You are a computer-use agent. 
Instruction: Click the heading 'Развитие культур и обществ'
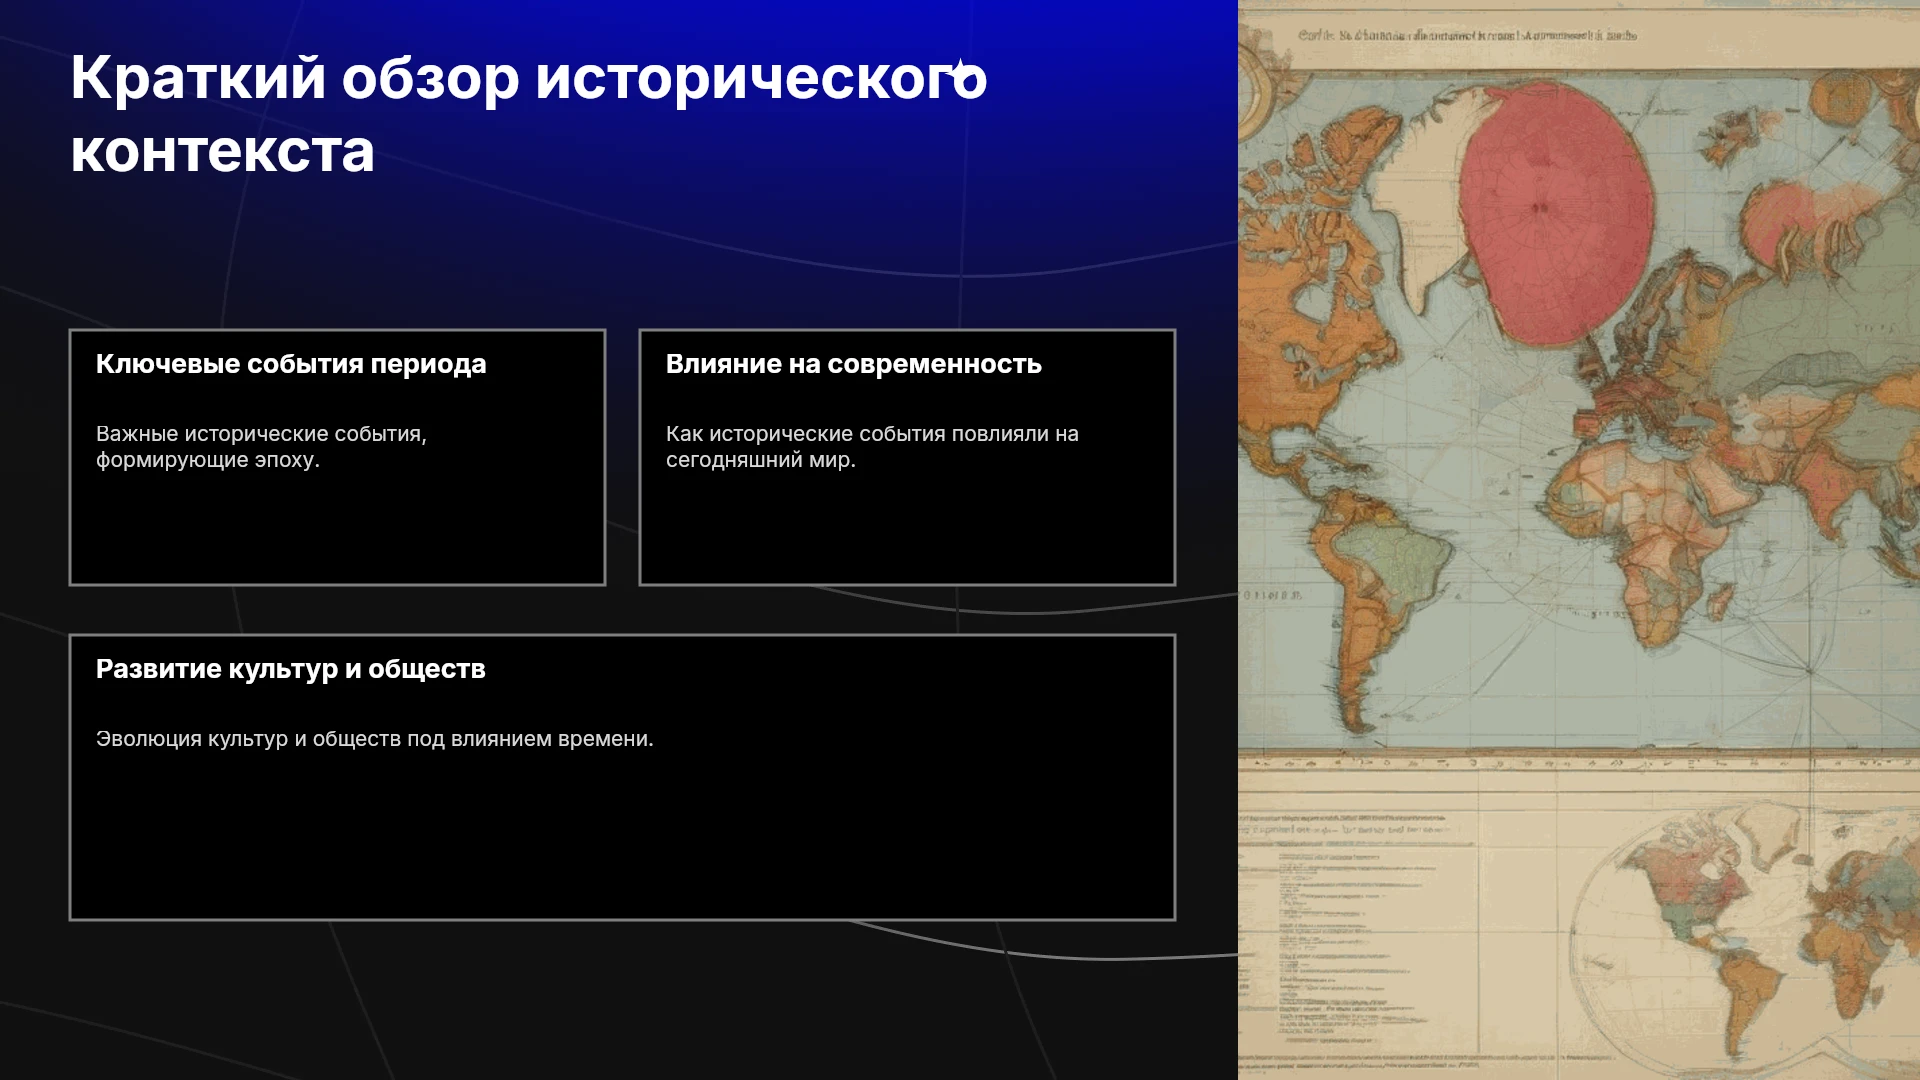[x=291, y=669]
